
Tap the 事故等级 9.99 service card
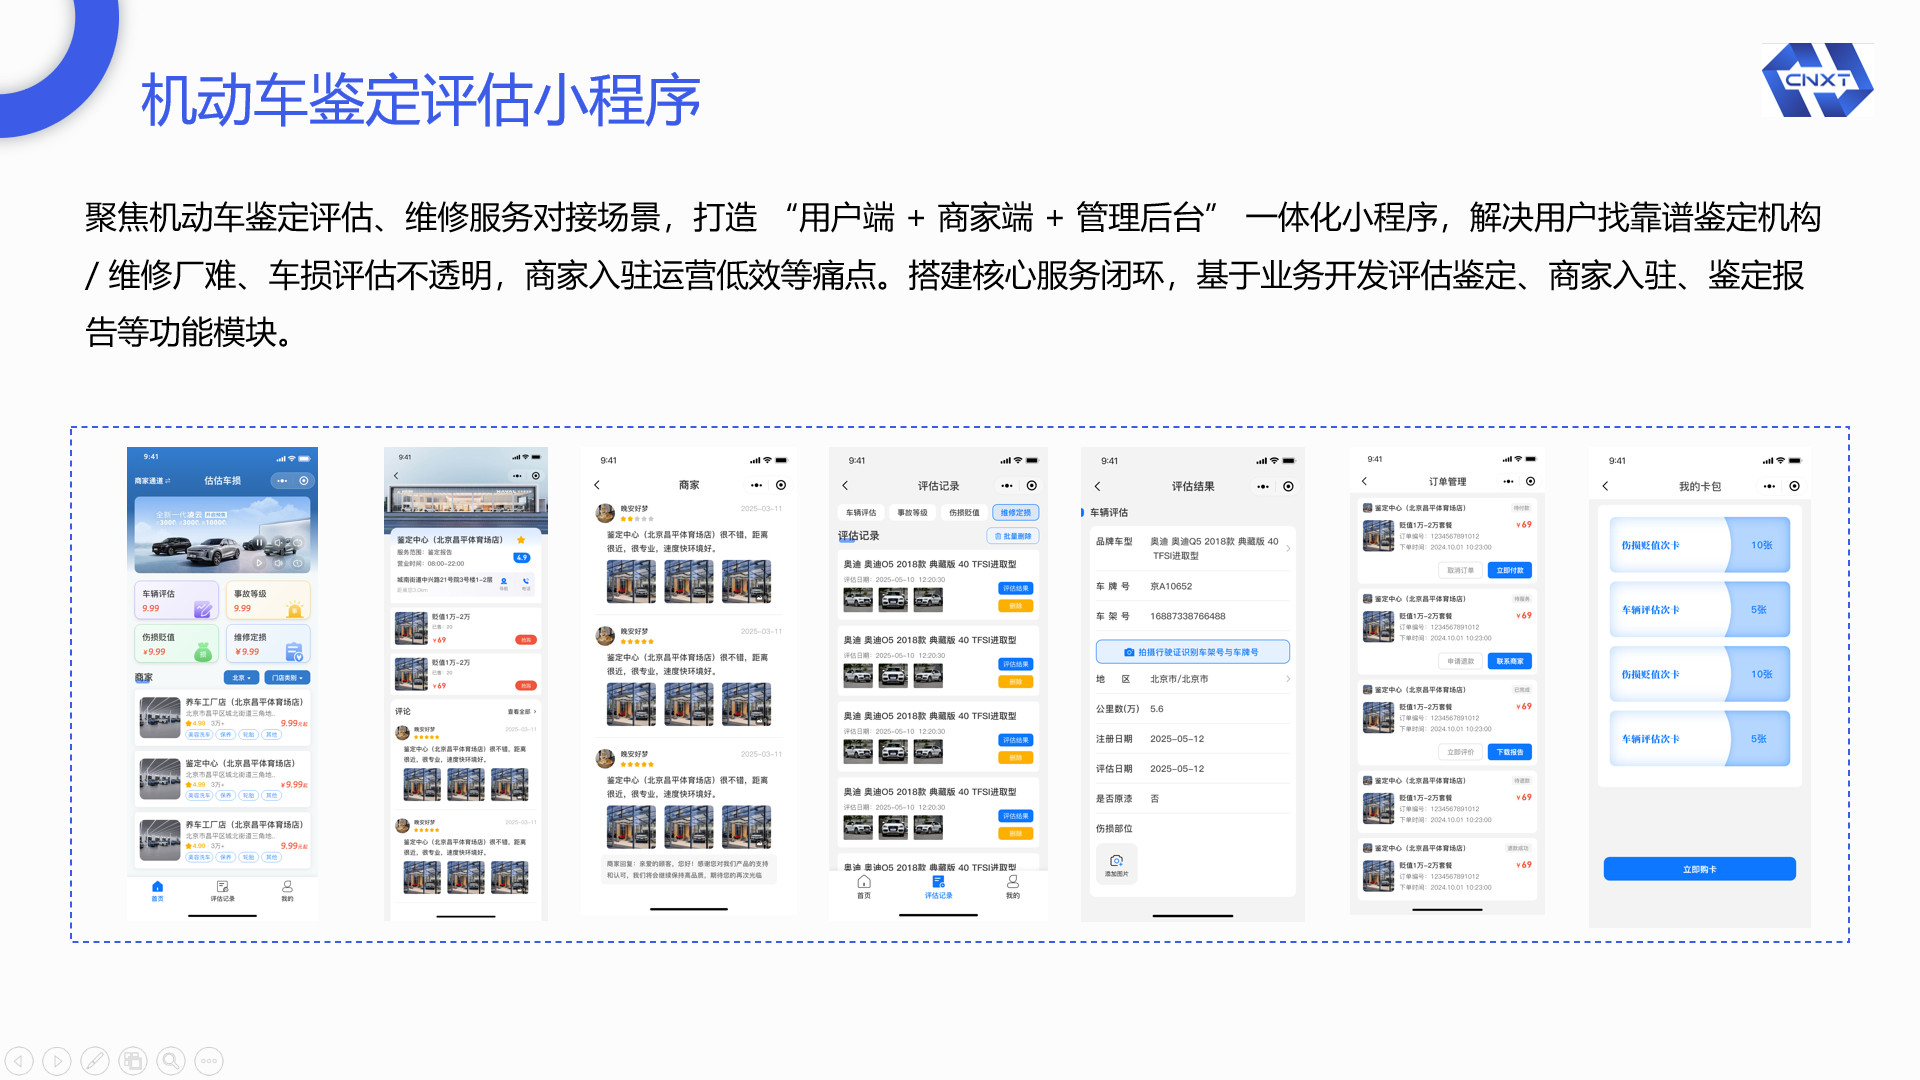[x=268, y=601]
